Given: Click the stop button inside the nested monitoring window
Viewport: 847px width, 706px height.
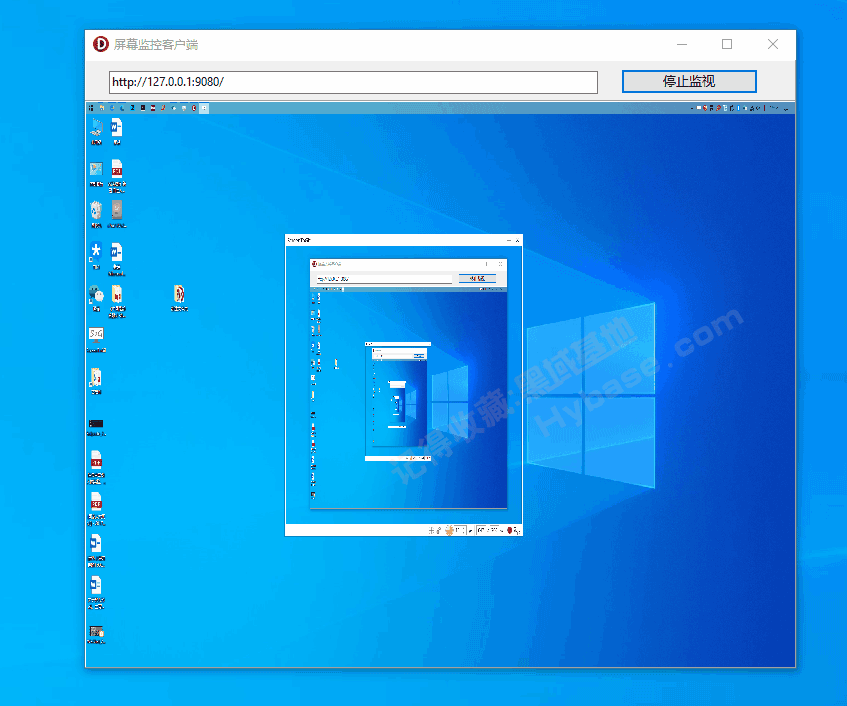Looking at the screenshot, I should (x=477, y=278).
